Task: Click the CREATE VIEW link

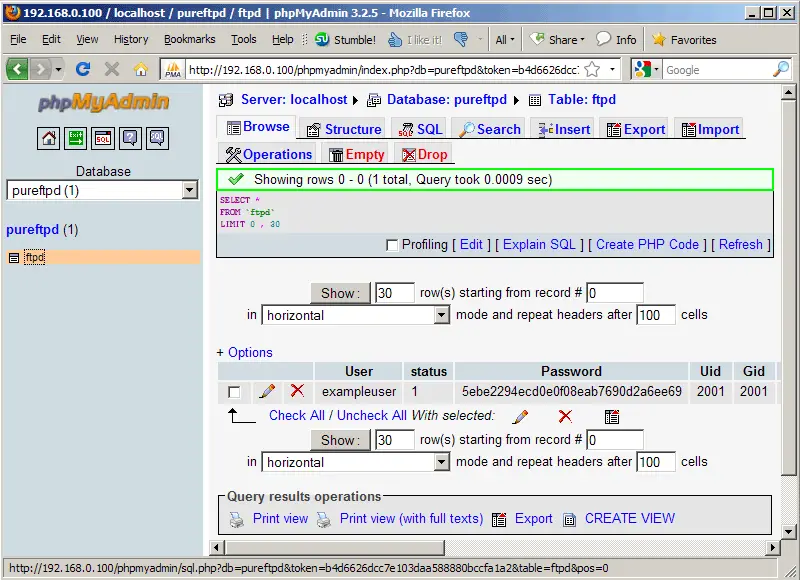Action: coord(630,518)
